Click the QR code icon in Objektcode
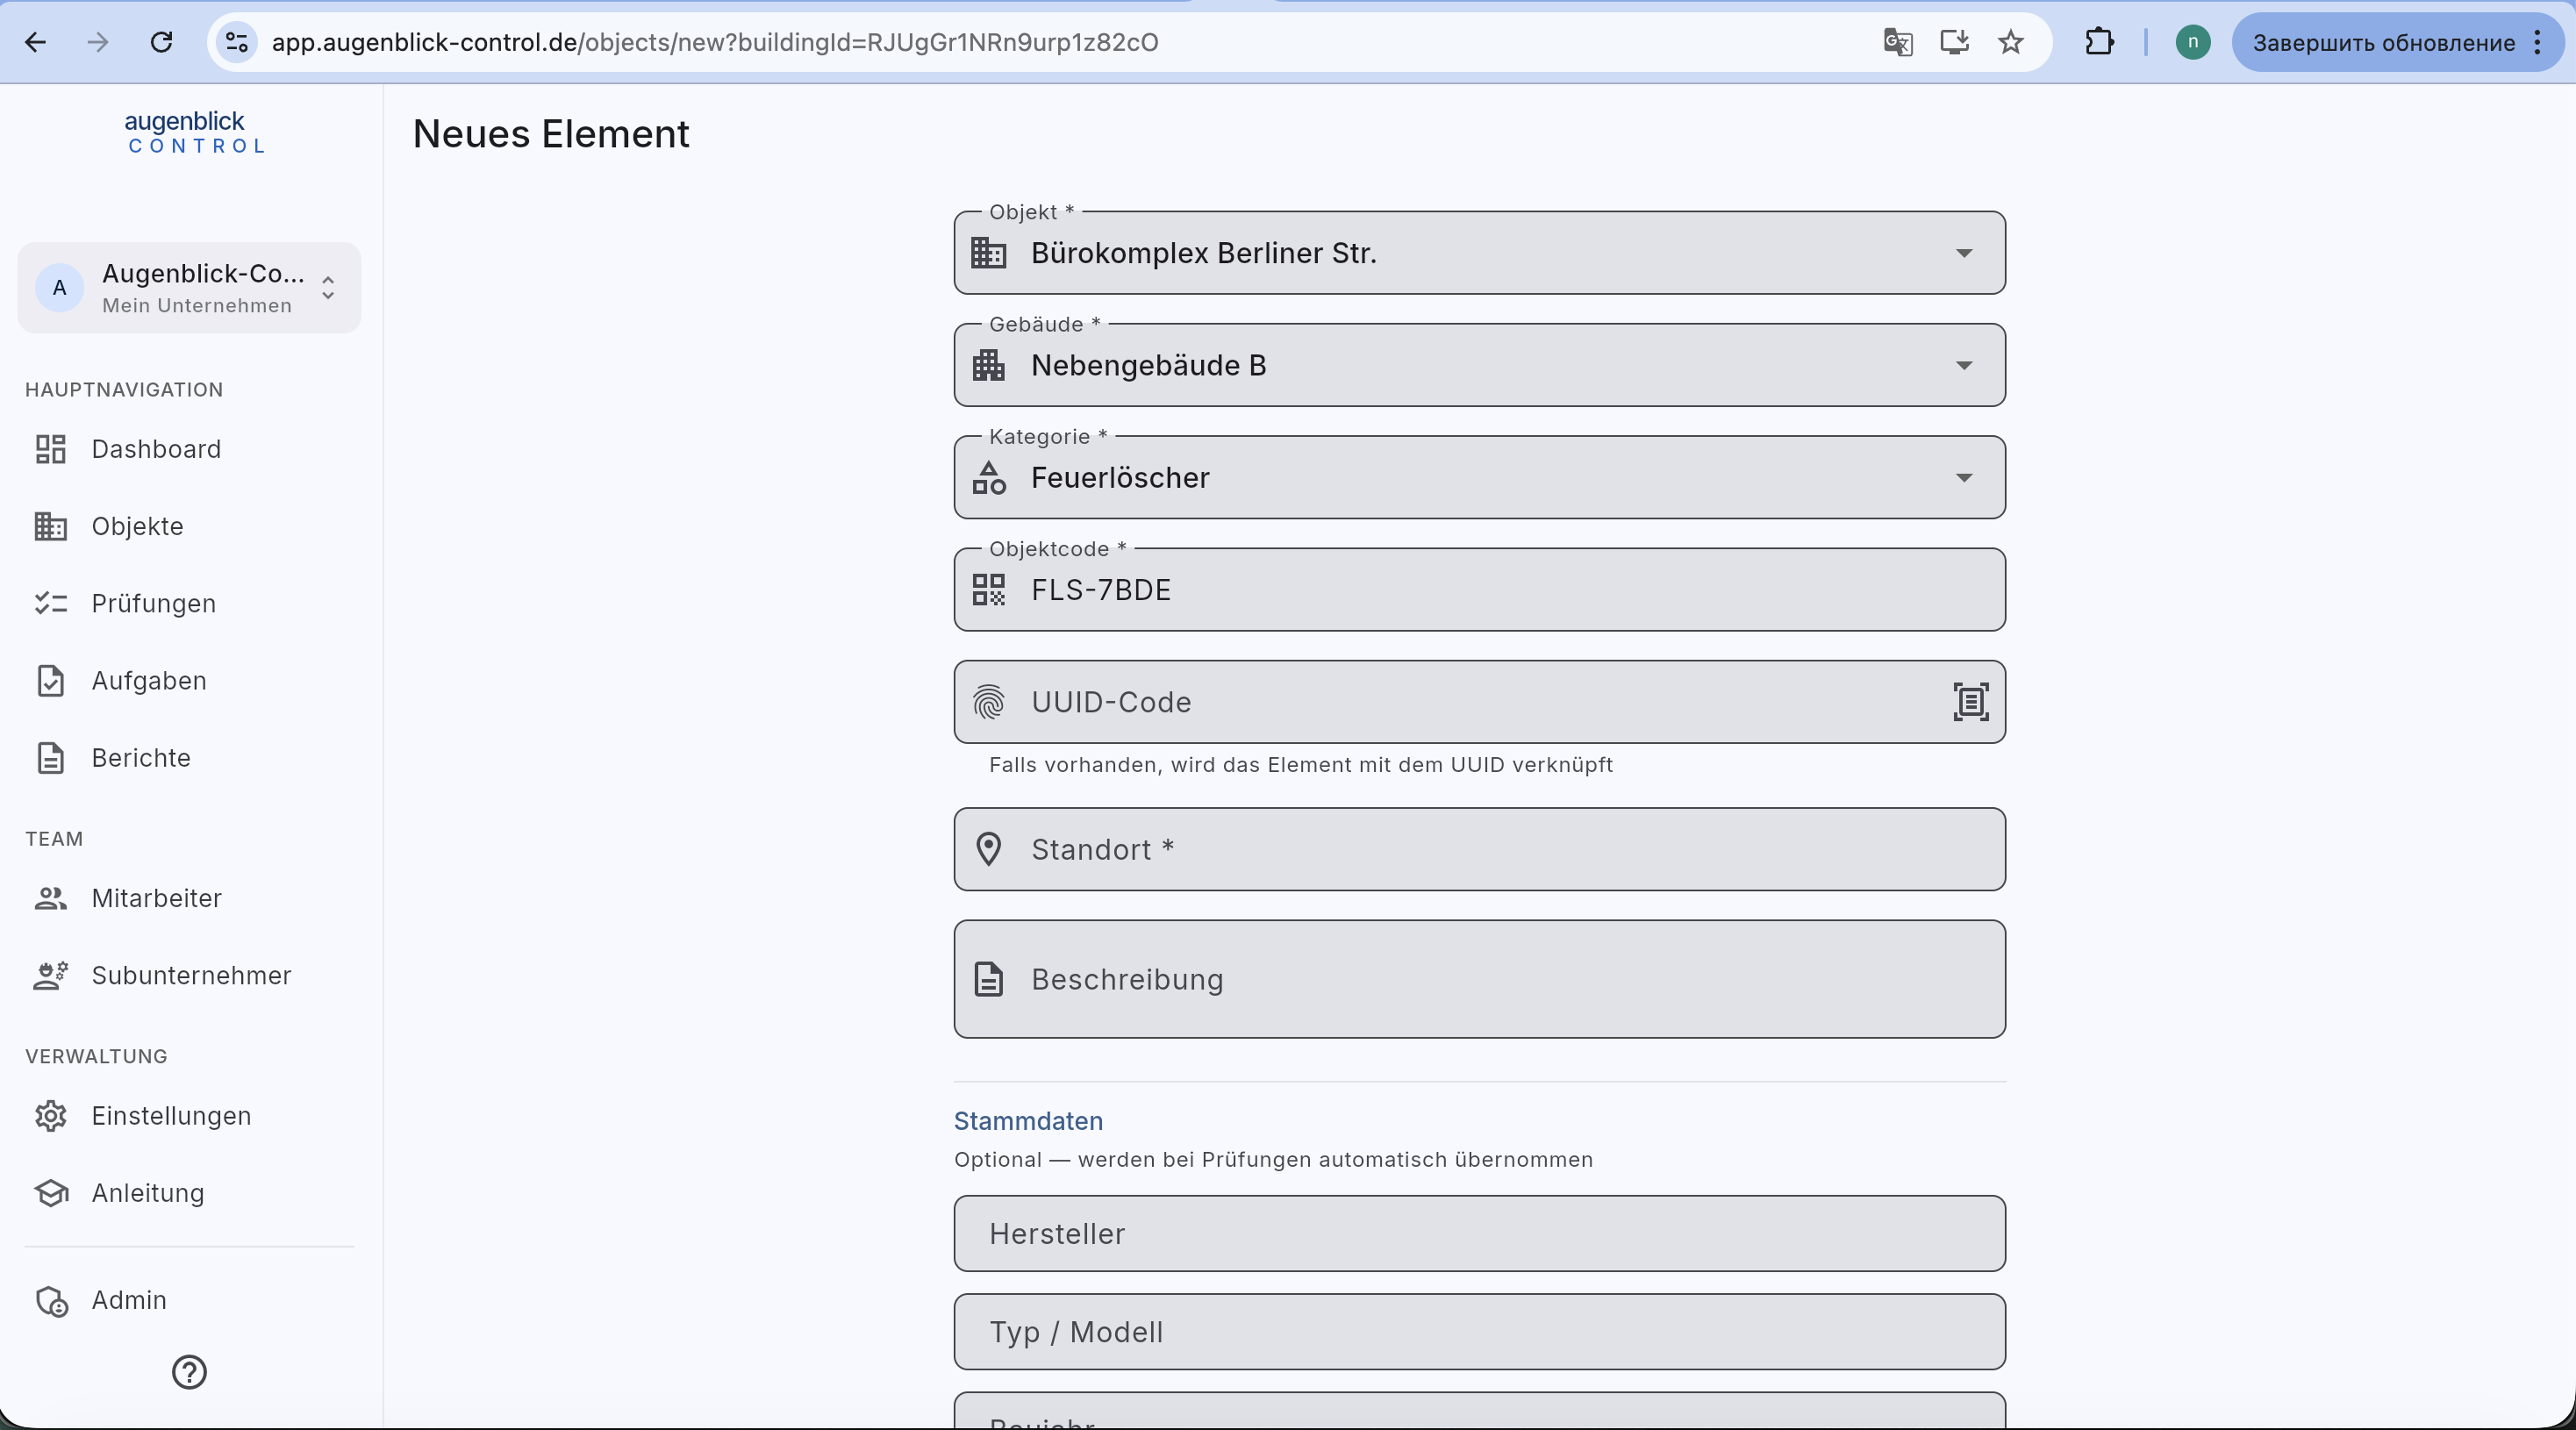The height and width of the screenshot is (1430, 2576). [x=988, y=590]
